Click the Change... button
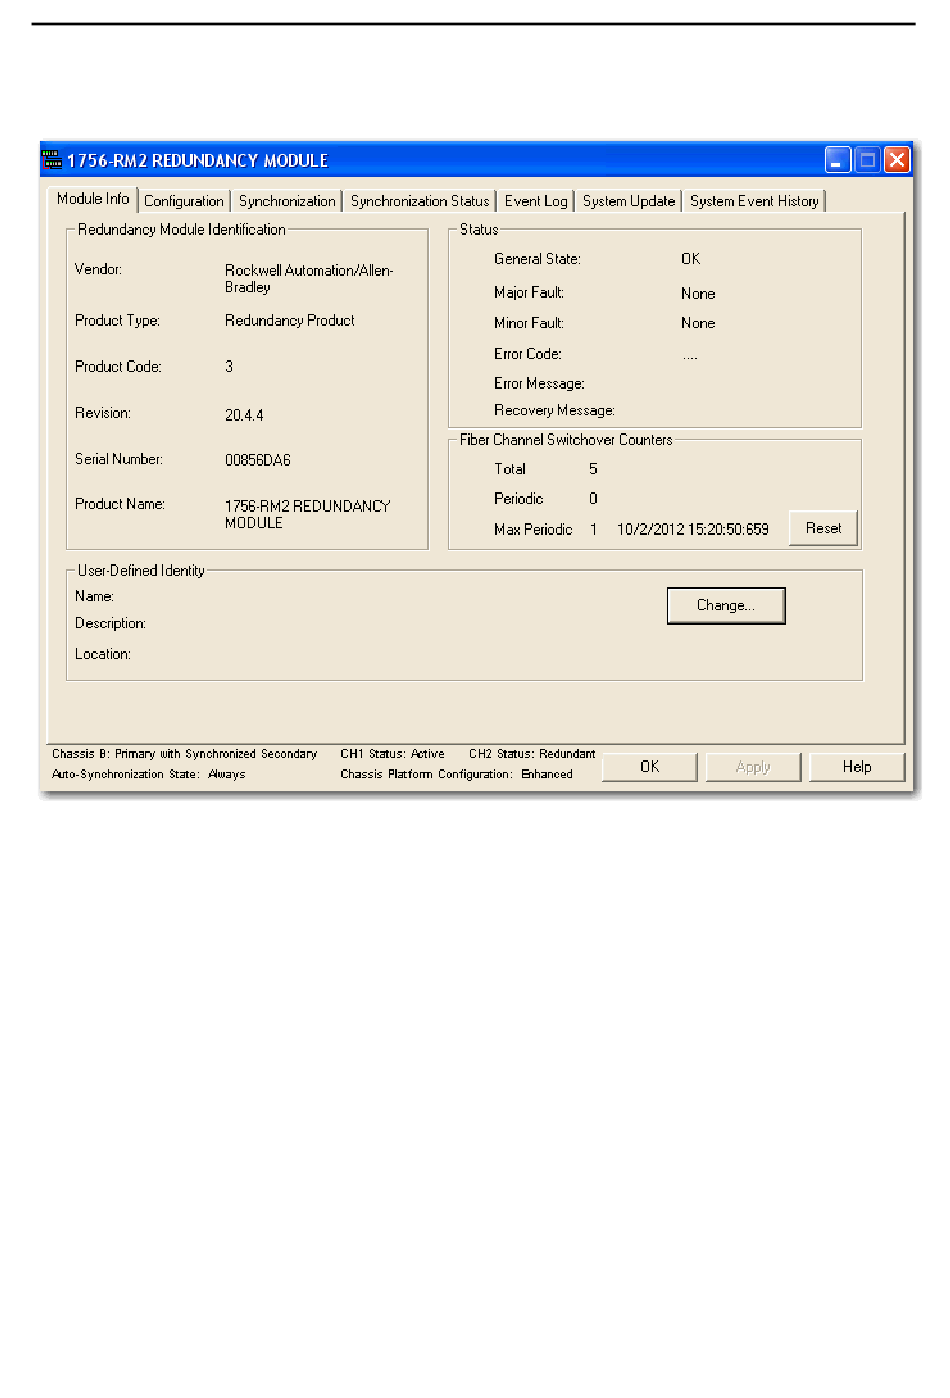The height and width of the screenshot is (1398, 950). pos(726,605)
